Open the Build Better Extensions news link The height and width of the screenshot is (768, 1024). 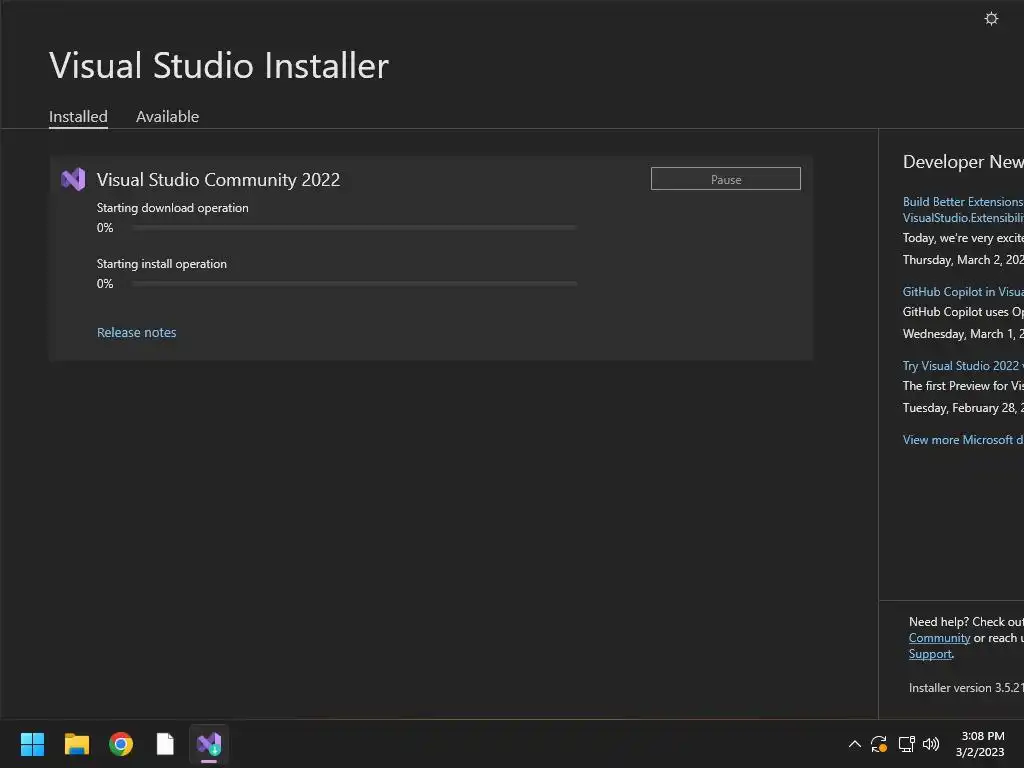pyautogui.click(x=963, y=210)
